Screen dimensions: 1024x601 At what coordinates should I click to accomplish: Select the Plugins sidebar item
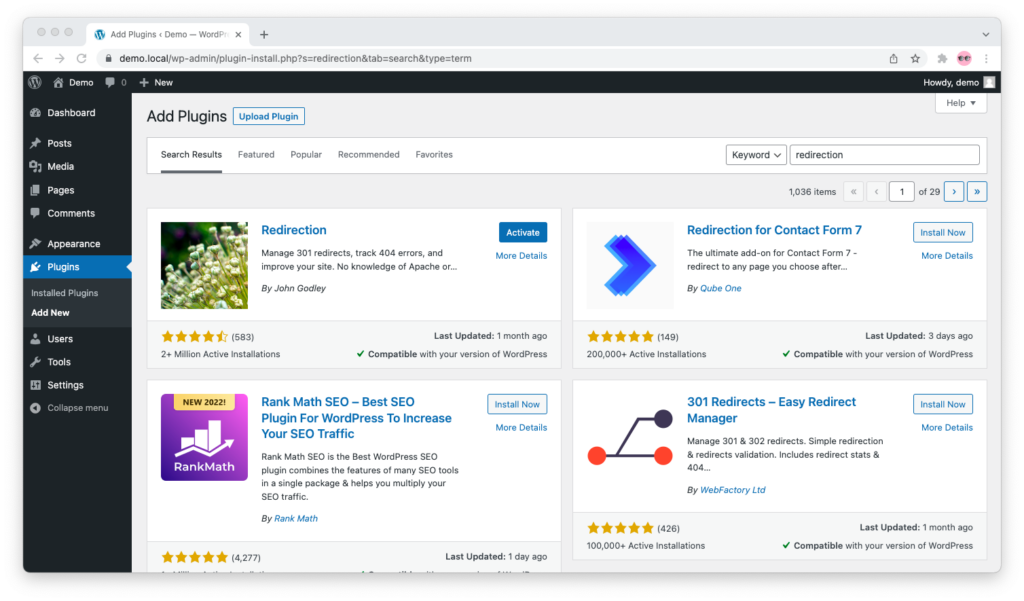coord(77,267)
